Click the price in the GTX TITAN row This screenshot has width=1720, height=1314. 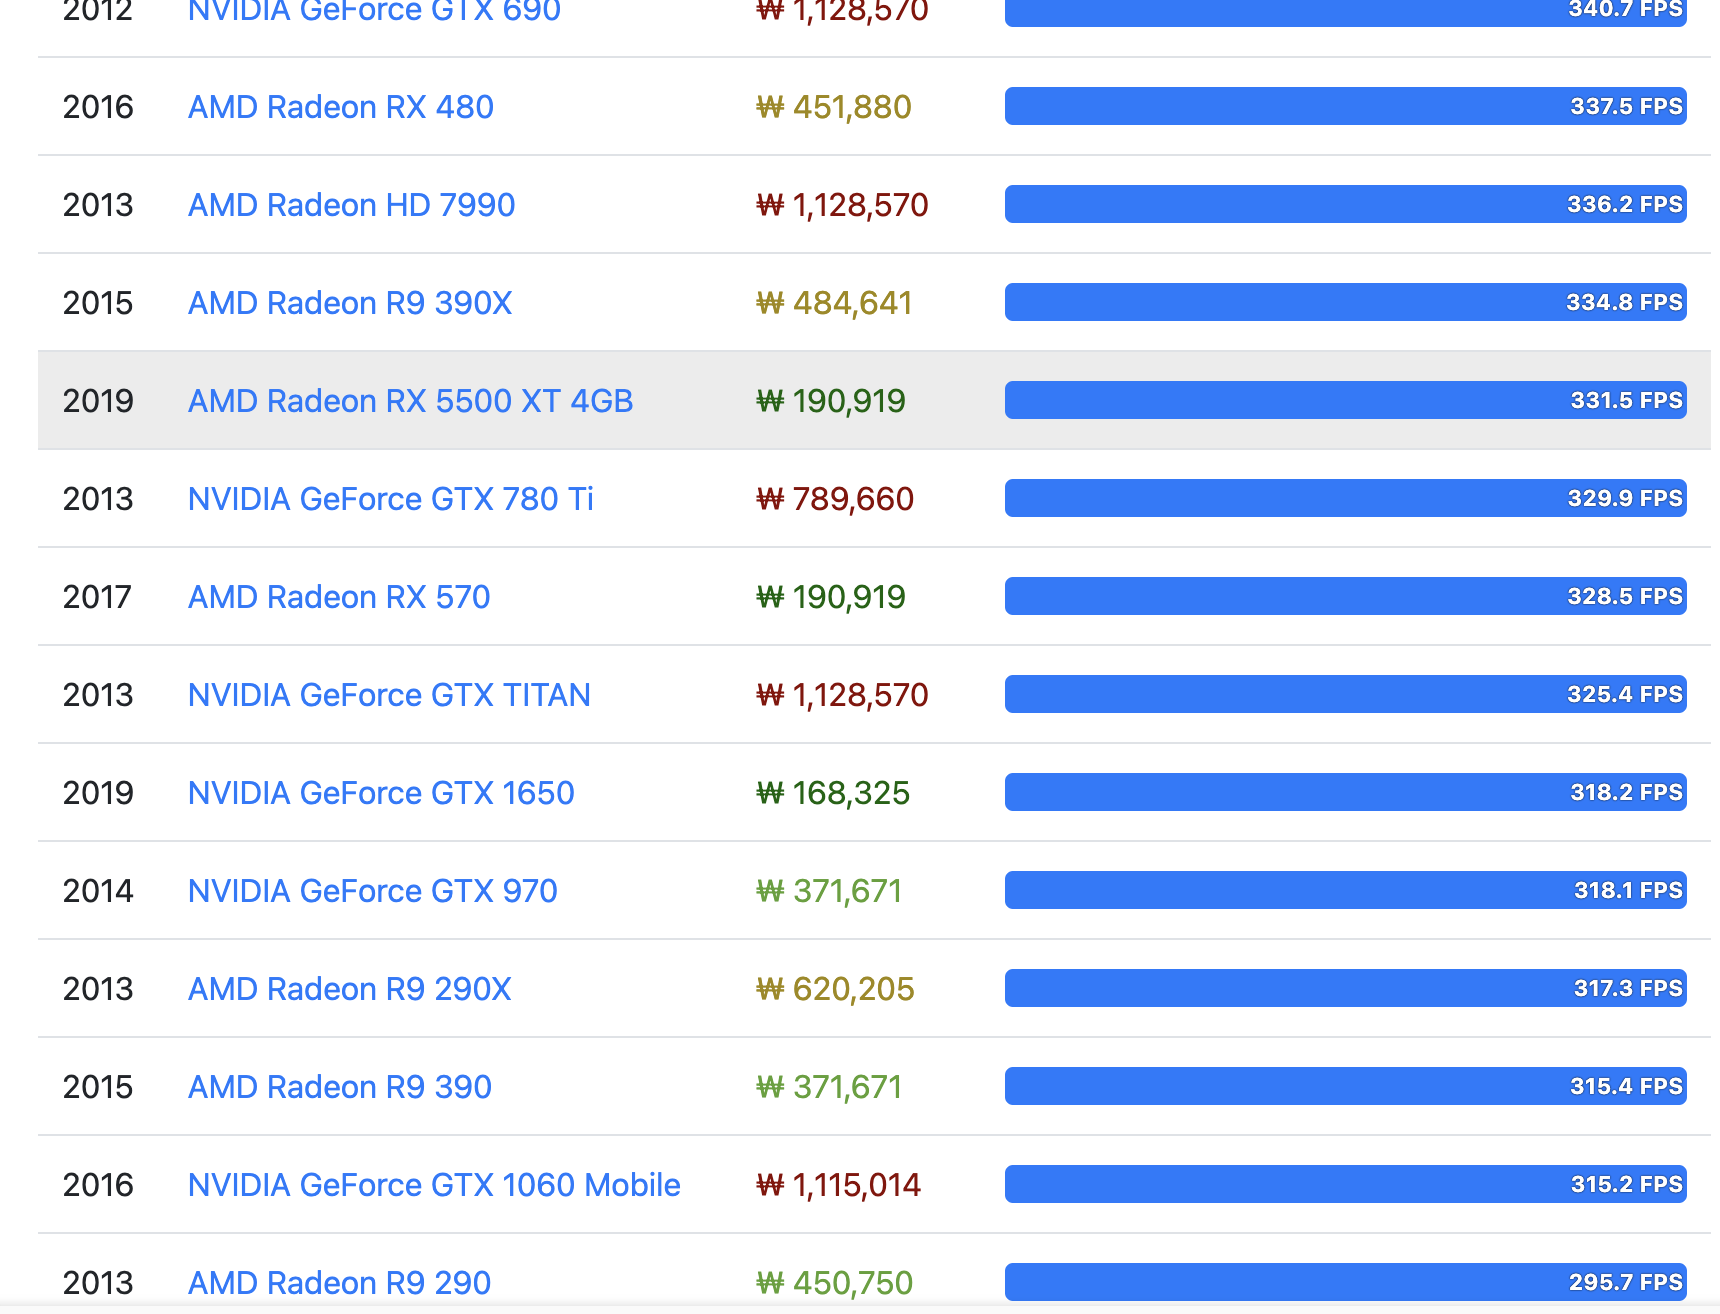click(x=842, y=695)
